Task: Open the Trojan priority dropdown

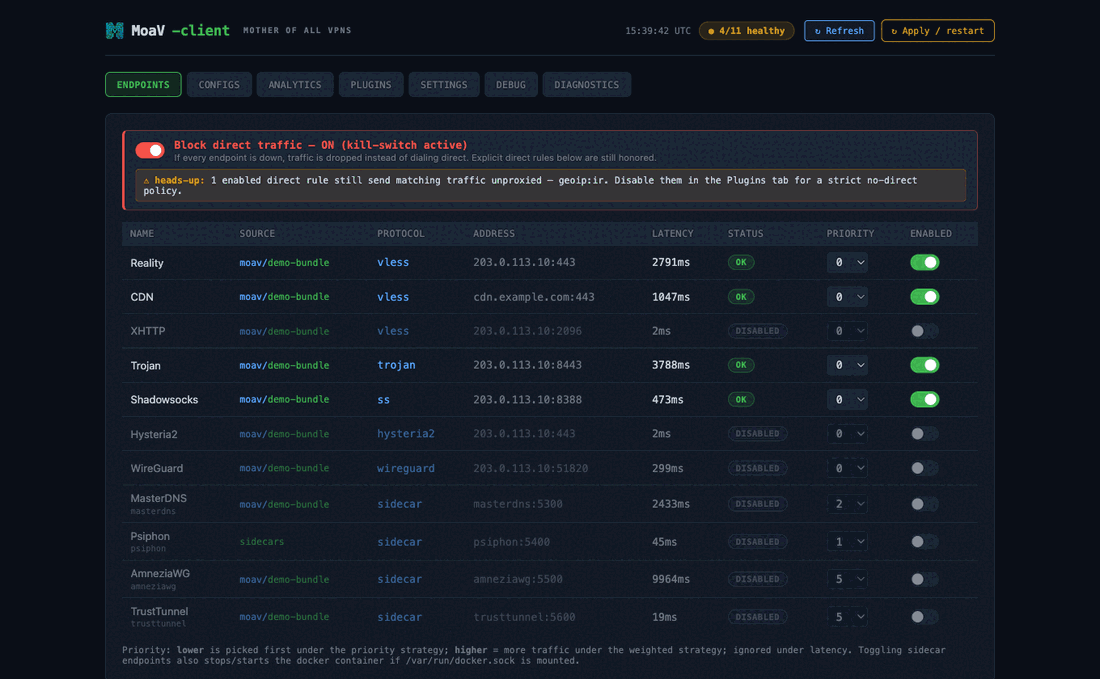Action: tap(847, 365)
